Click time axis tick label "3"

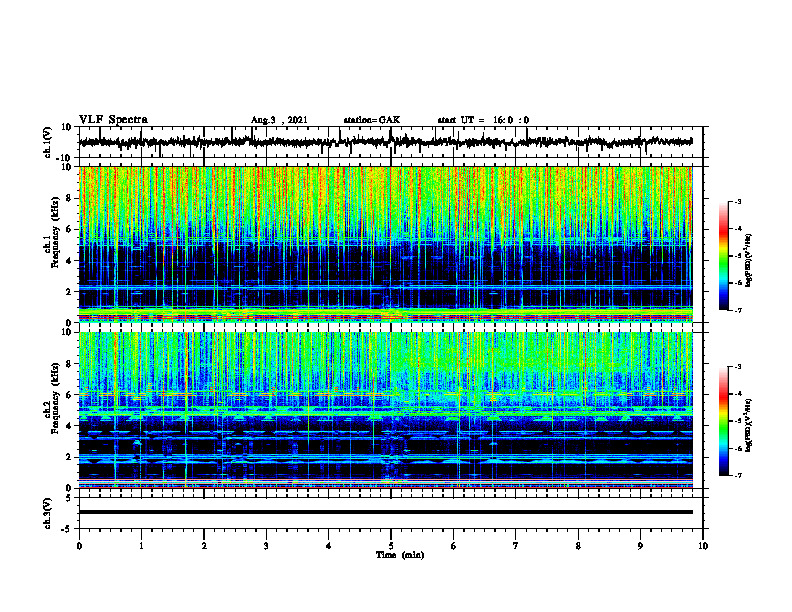(266, 546)
